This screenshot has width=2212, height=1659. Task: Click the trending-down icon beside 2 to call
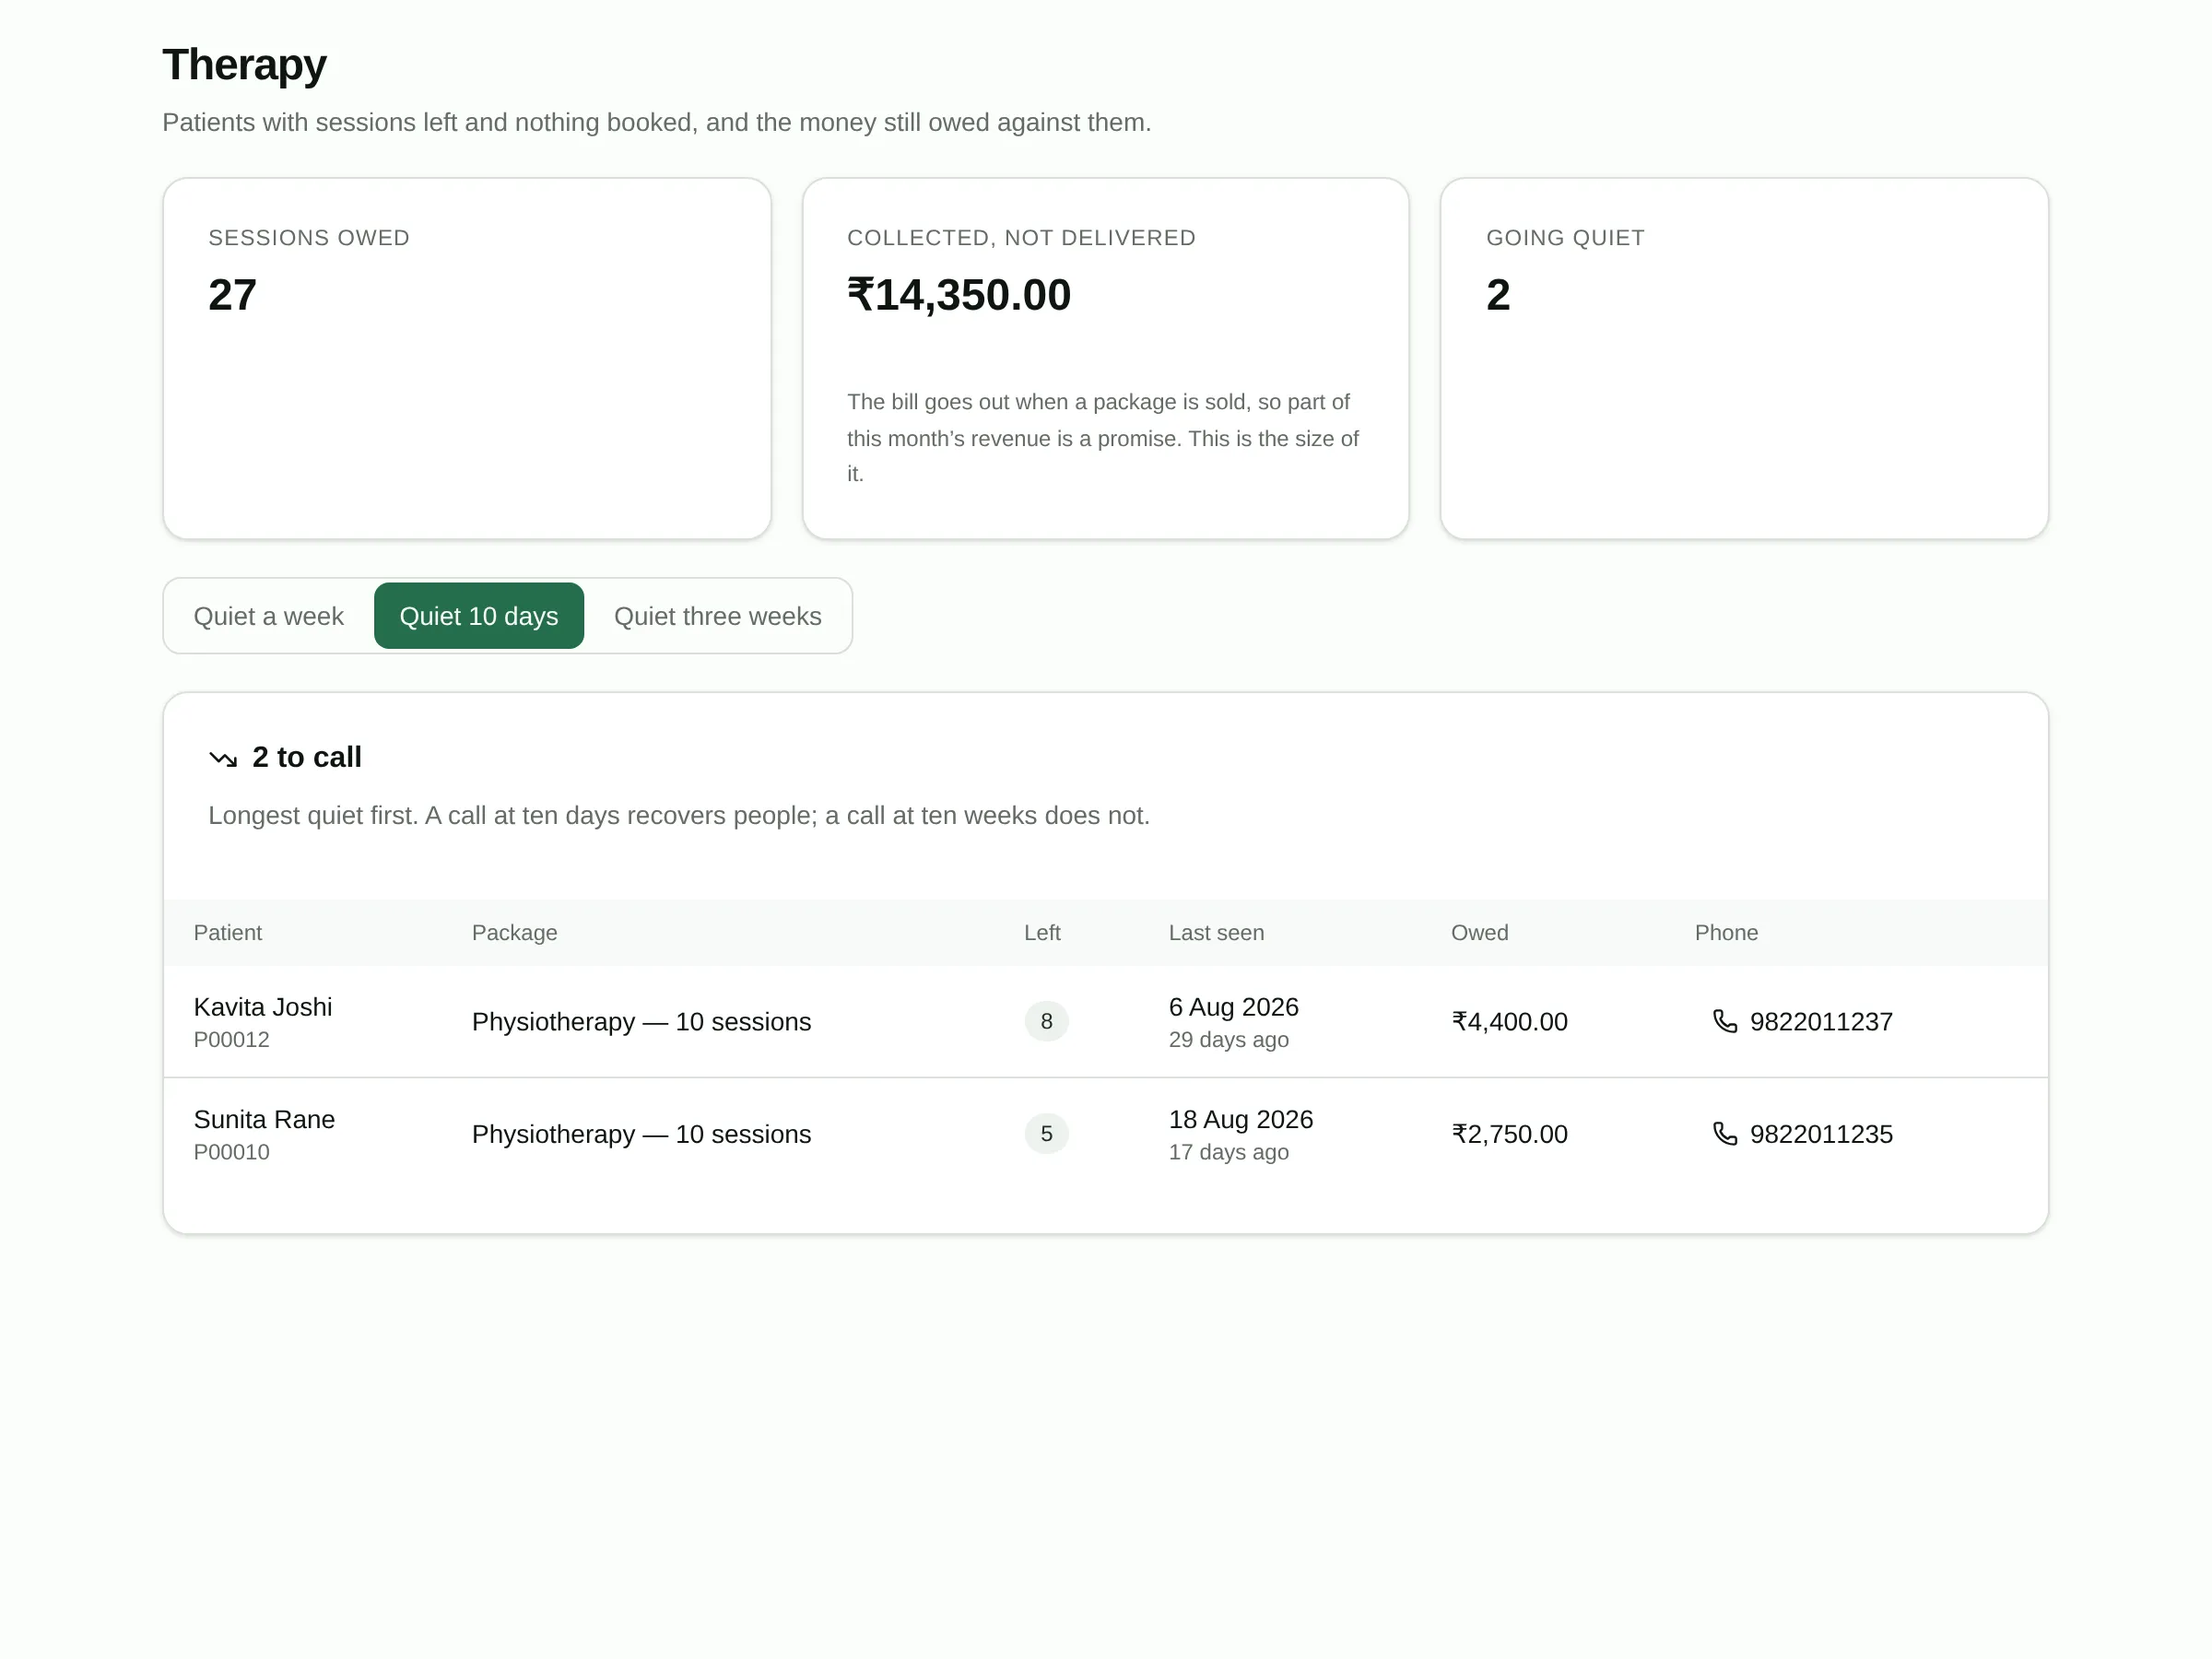click(x=222, y=759)
